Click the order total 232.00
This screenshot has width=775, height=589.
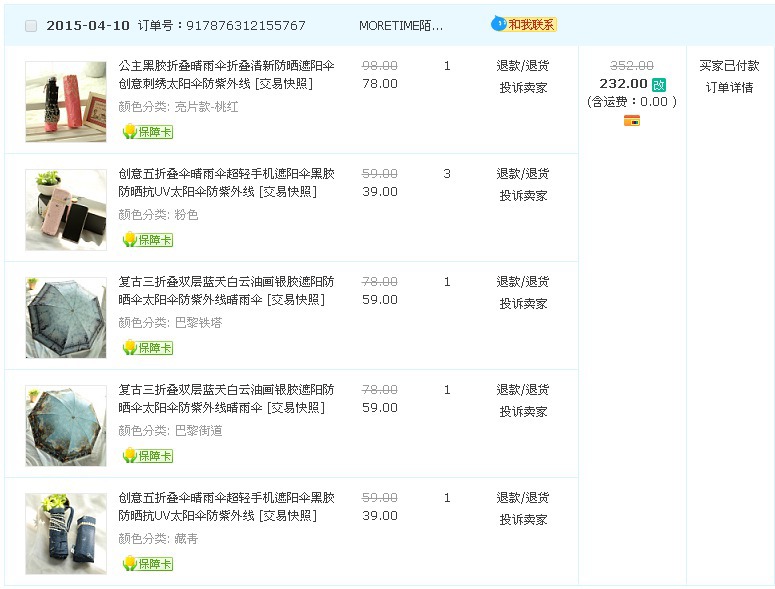[623, 84]
